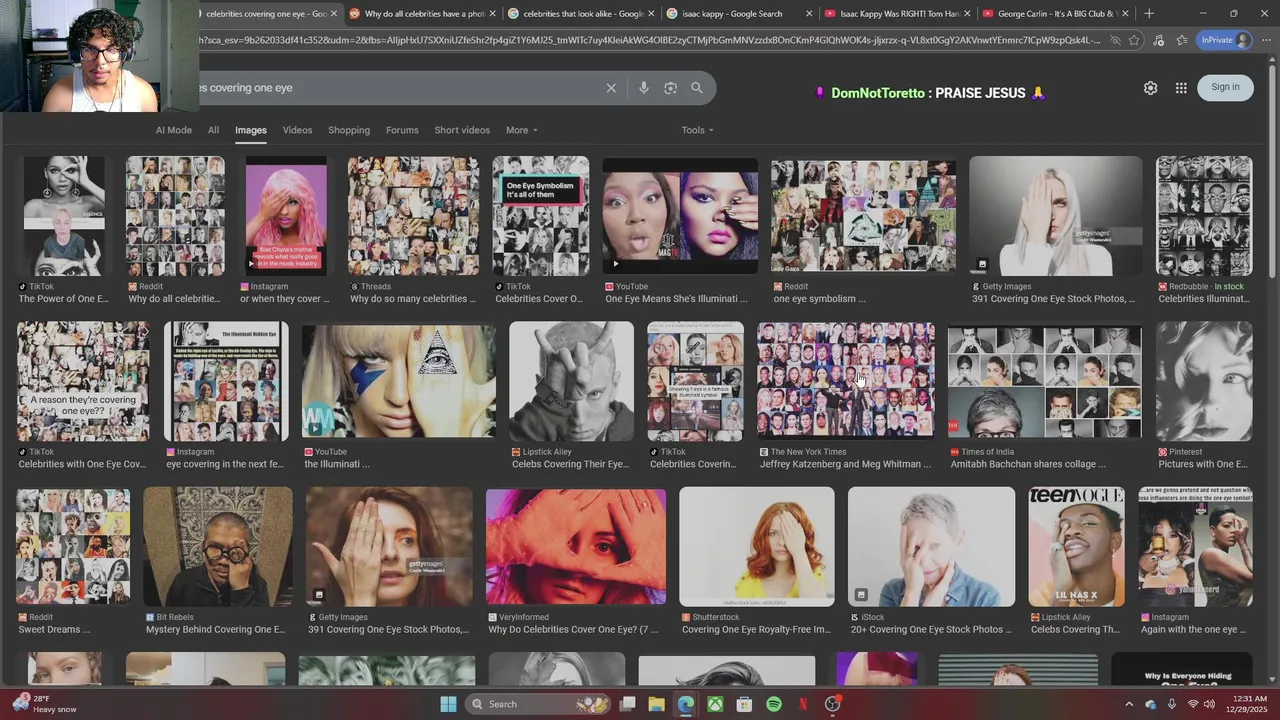Open the Getty Images blonde woman thumbnail
The image size is (1280, 720).
(x=1055, y=216)
